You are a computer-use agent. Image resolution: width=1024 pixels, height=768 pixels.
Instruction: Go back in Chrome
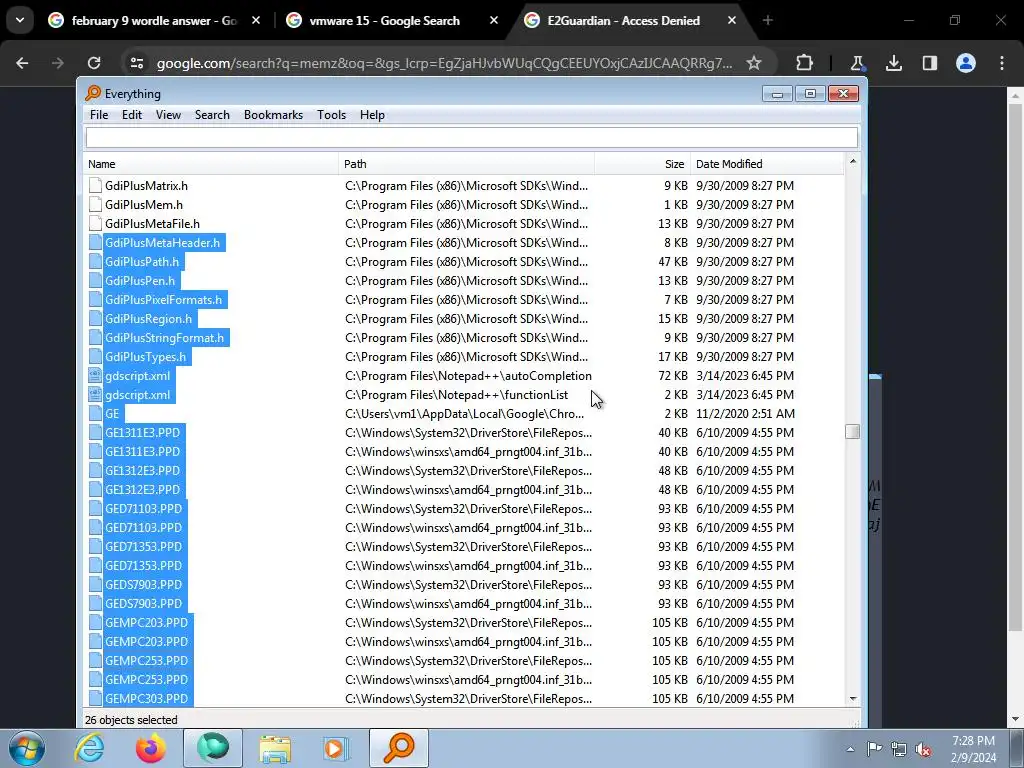tap(22, 63)
